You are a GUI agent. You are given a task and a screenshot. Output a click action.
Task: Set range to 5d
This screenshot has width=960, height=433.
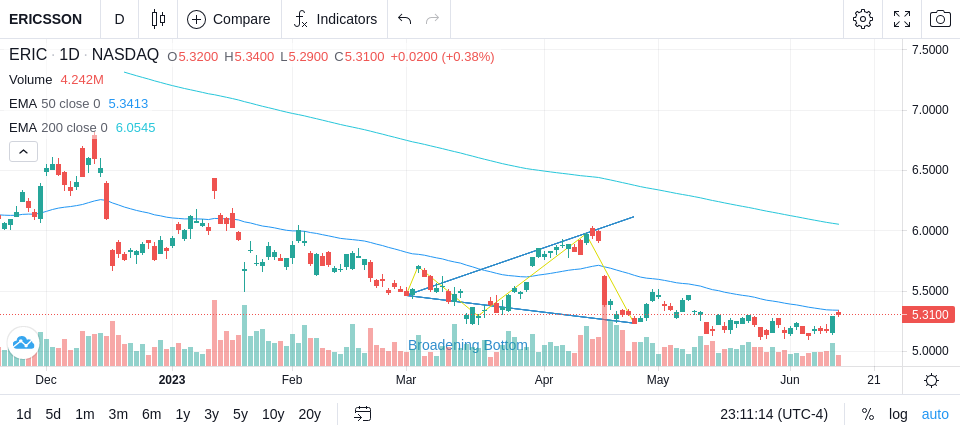tap(53, 414)
